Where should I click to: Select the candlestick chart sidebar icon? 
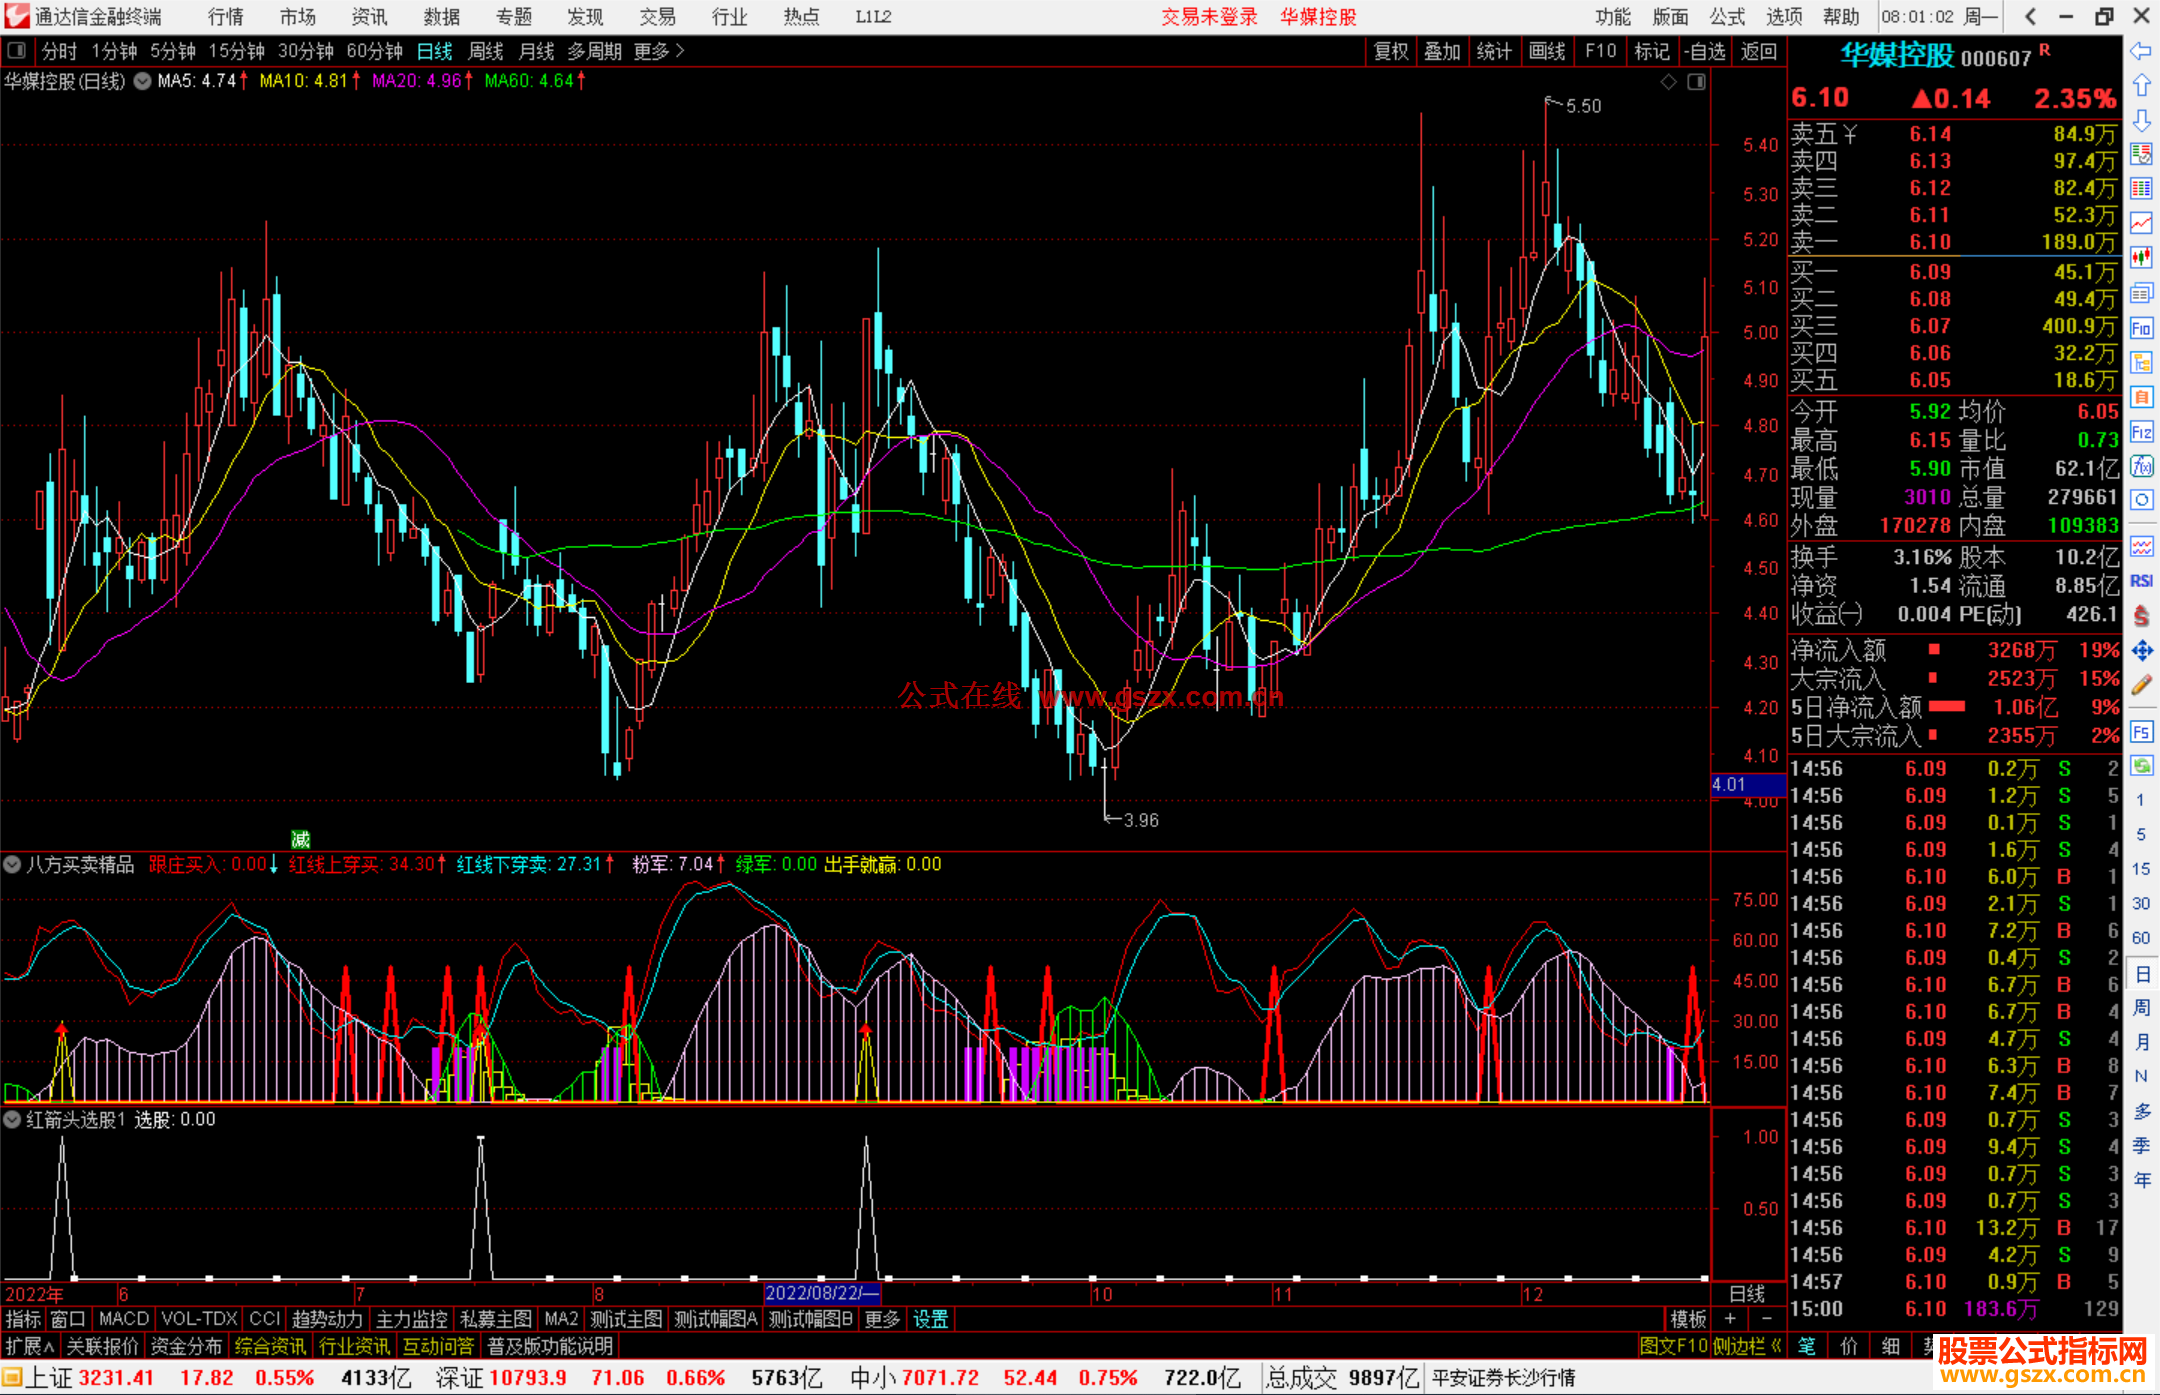point(2141,258)
